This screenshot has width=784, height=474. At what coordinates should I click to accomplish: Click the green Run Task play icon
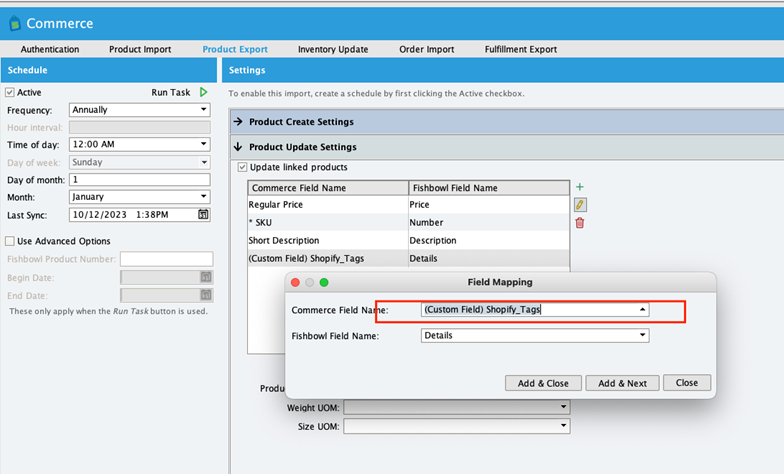click(x=204, y=92)
